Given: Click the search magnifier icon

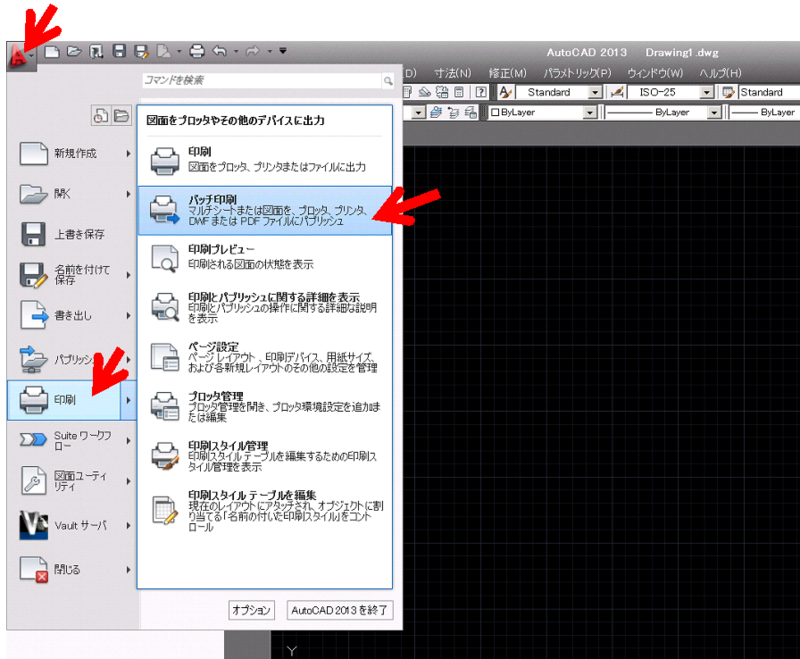Looking at the screenshot, I should [388, 81].
